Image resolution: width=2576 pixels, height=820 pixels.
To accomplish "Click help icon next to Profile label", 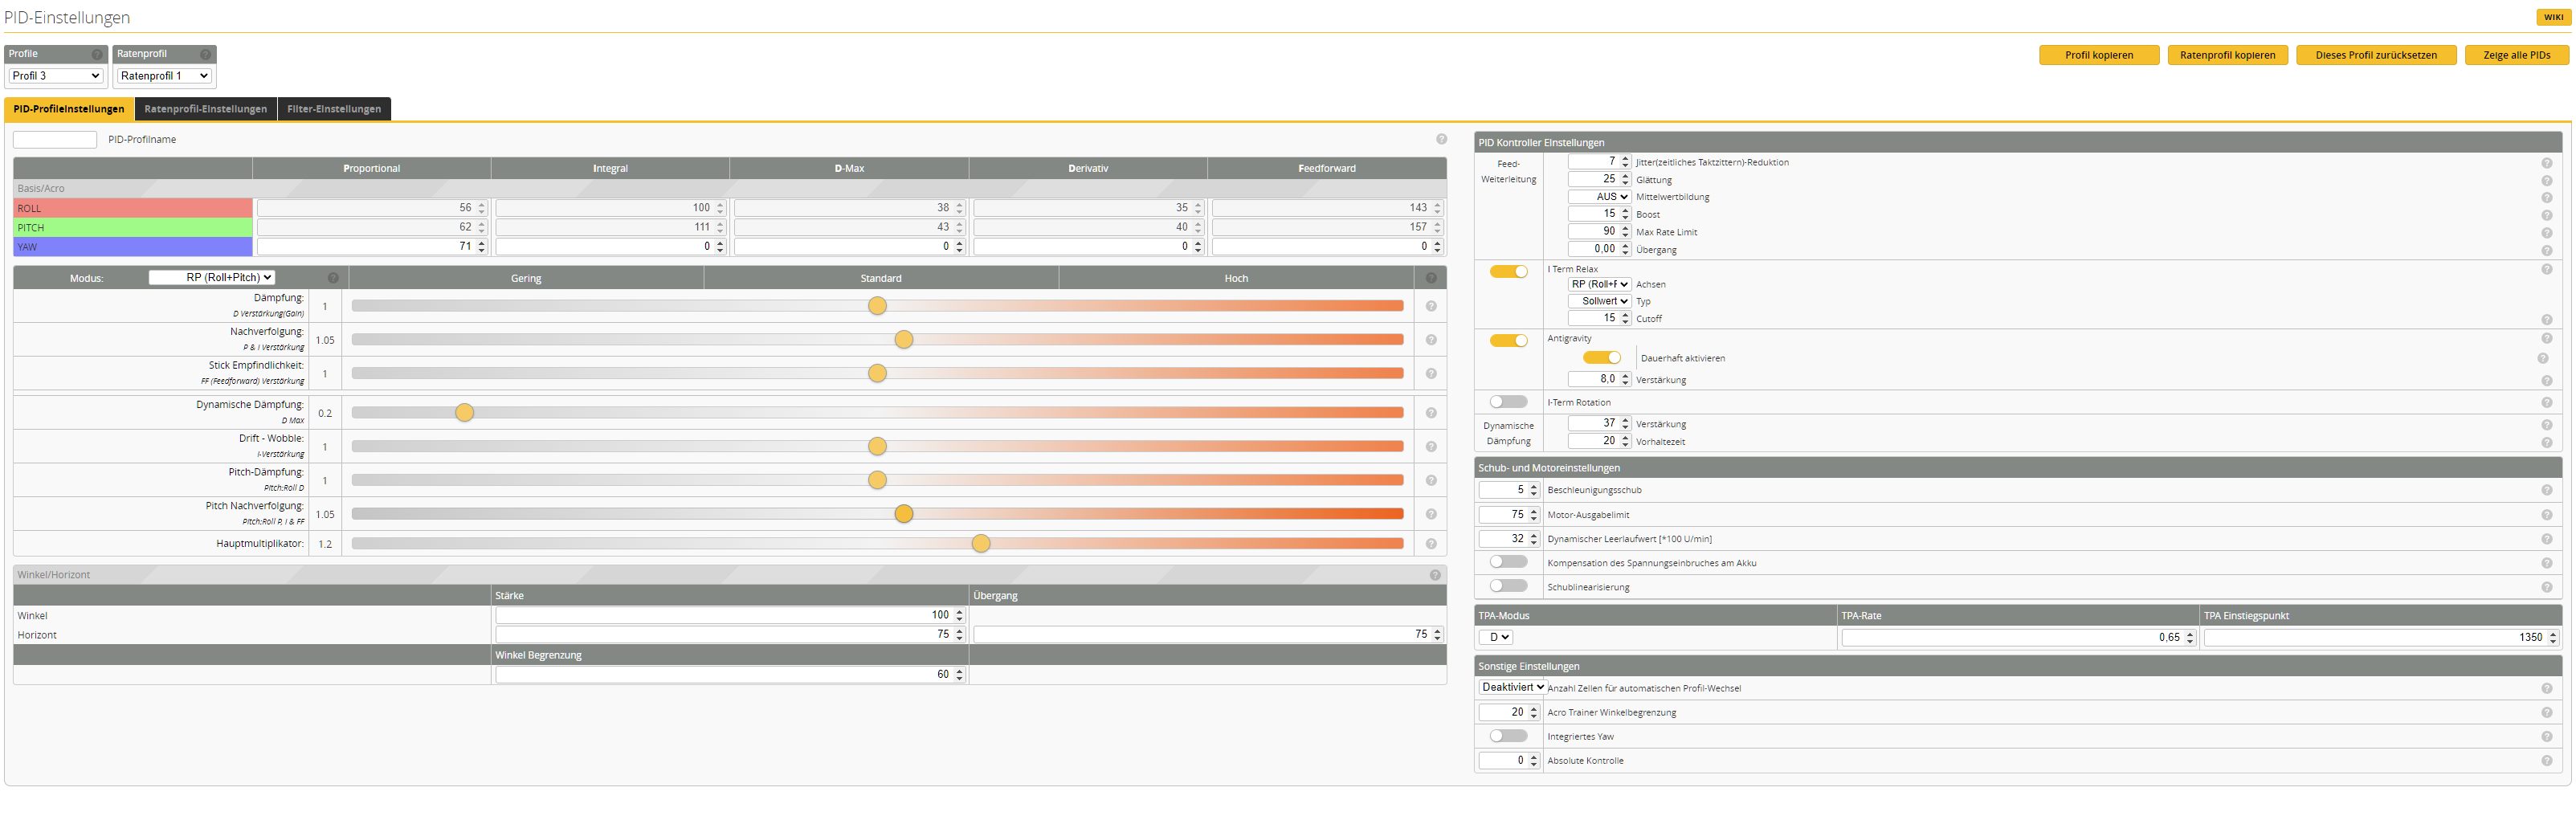I will (97, 55).
